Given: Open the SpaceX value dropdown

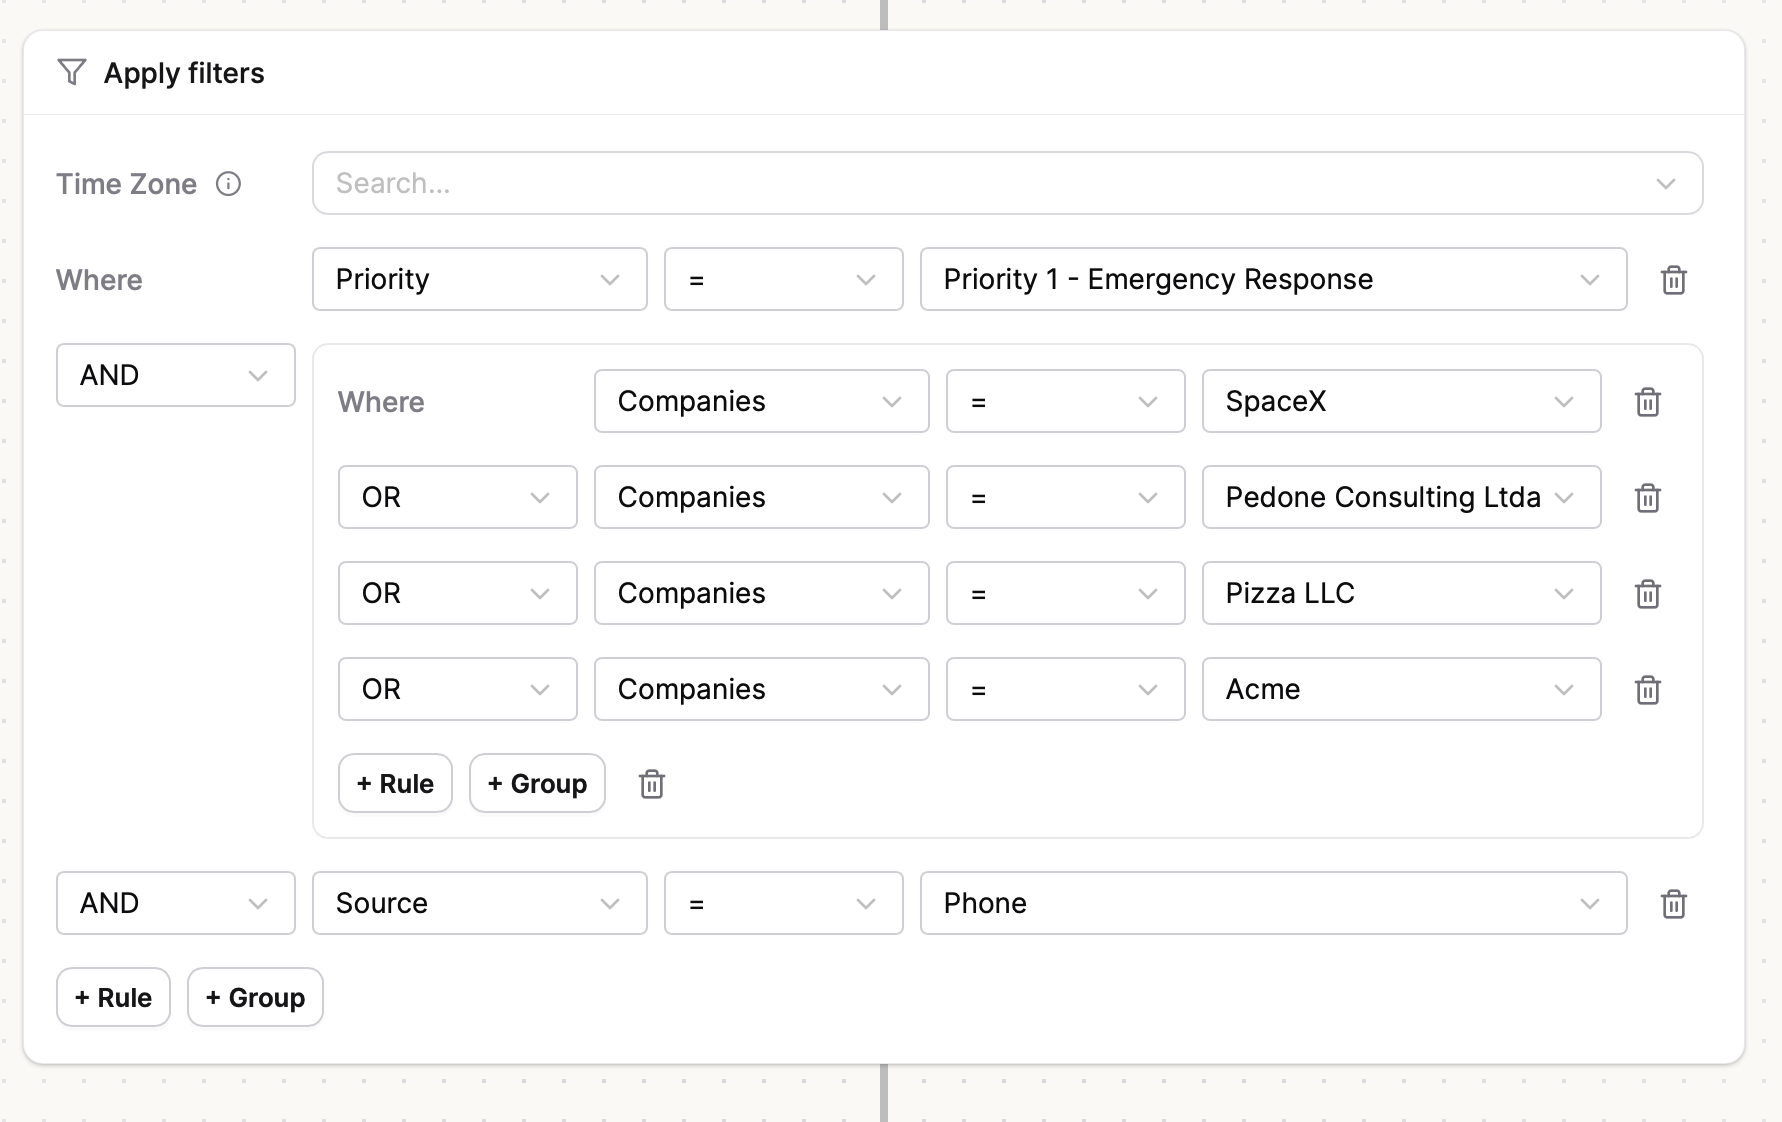Looking at the screenshot, I should (1402, 401).
